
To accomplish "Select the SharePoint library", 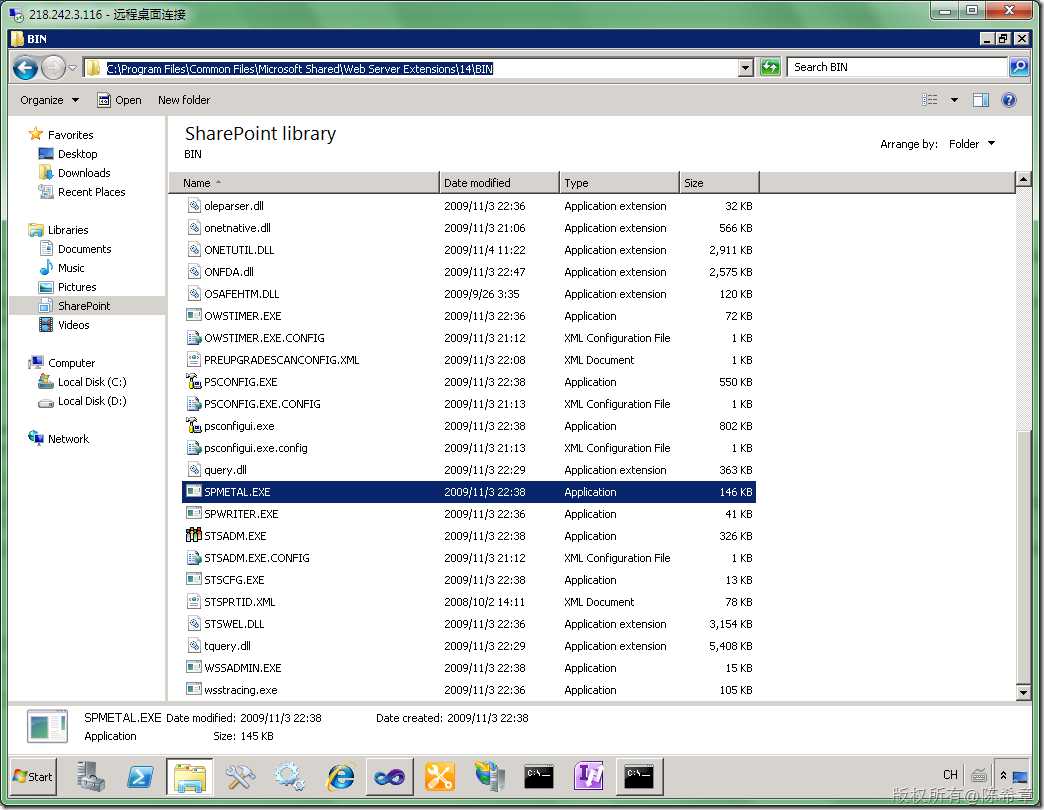I will [84, 306].
